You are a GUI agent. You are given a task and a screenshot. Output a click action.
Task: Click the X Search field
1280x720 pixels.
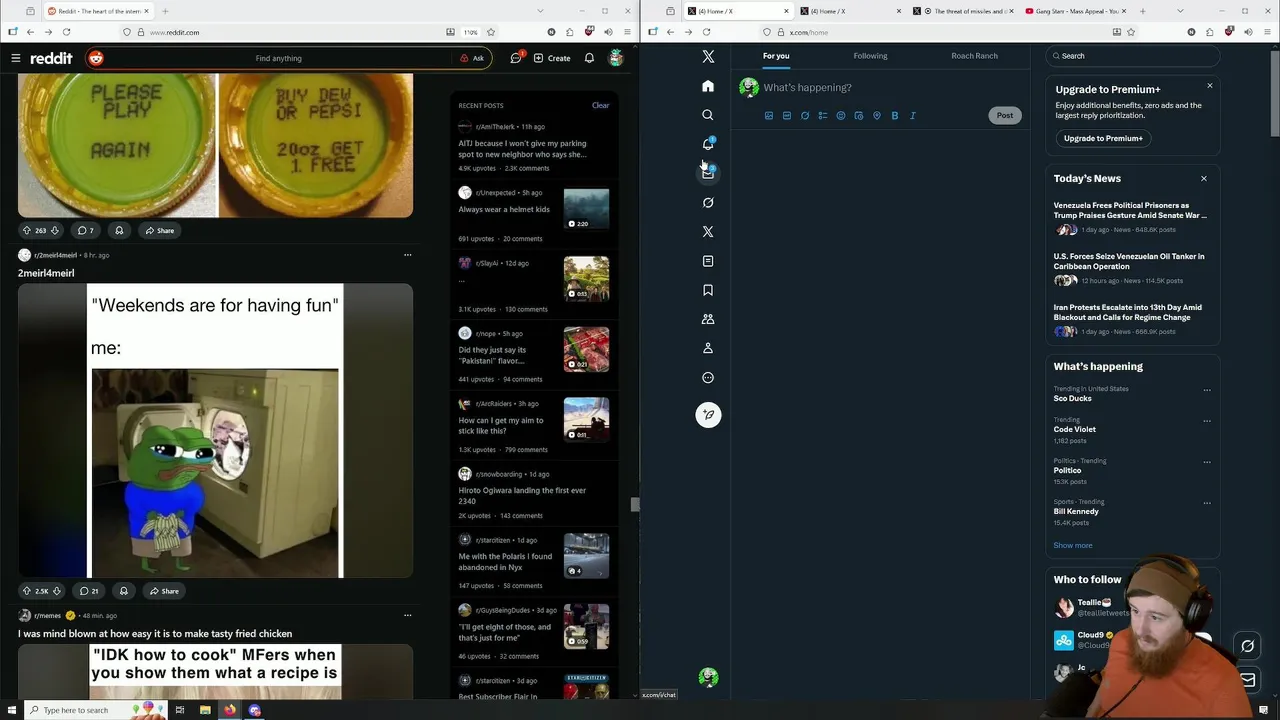[1134, 56]
